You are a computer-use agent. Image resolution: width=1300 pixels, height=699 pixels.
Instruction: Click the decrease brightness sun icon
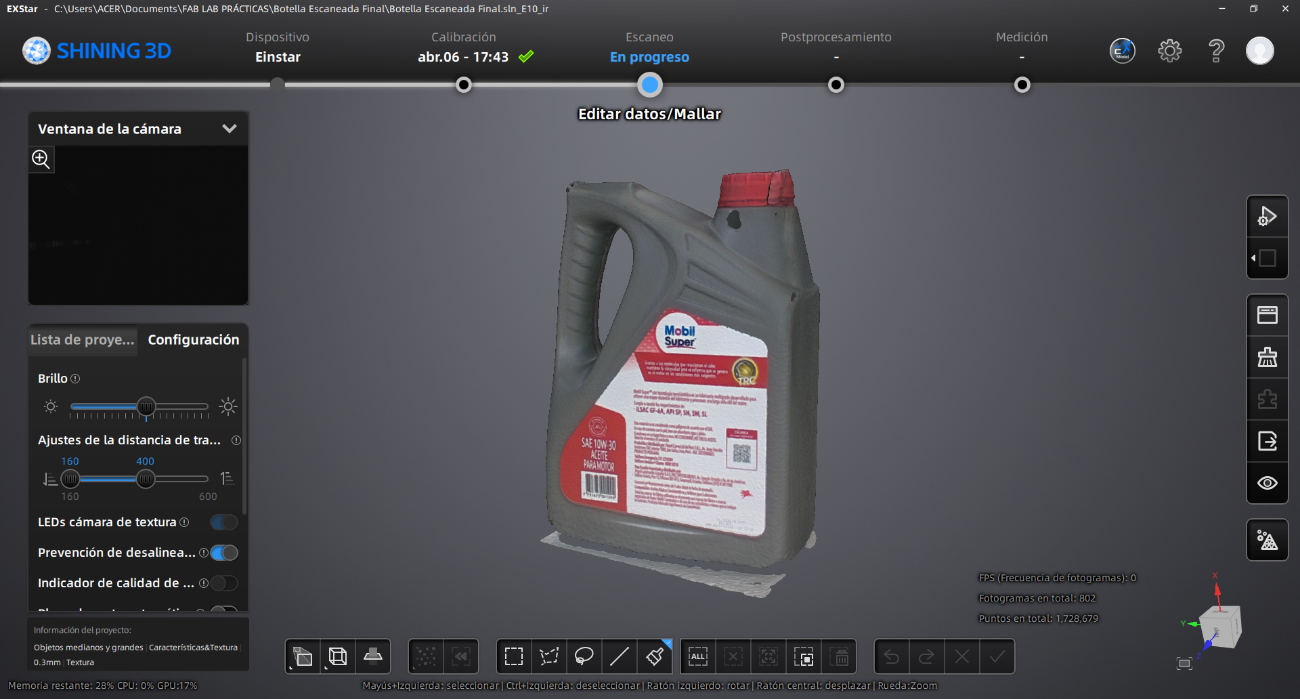(x=51, y=406)
